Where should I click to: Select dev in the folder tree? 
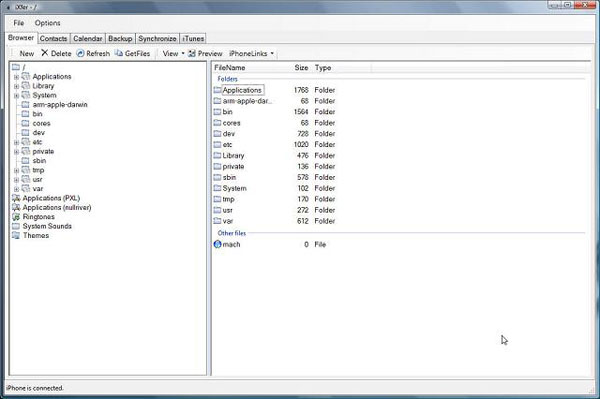(x=39, y=133)
